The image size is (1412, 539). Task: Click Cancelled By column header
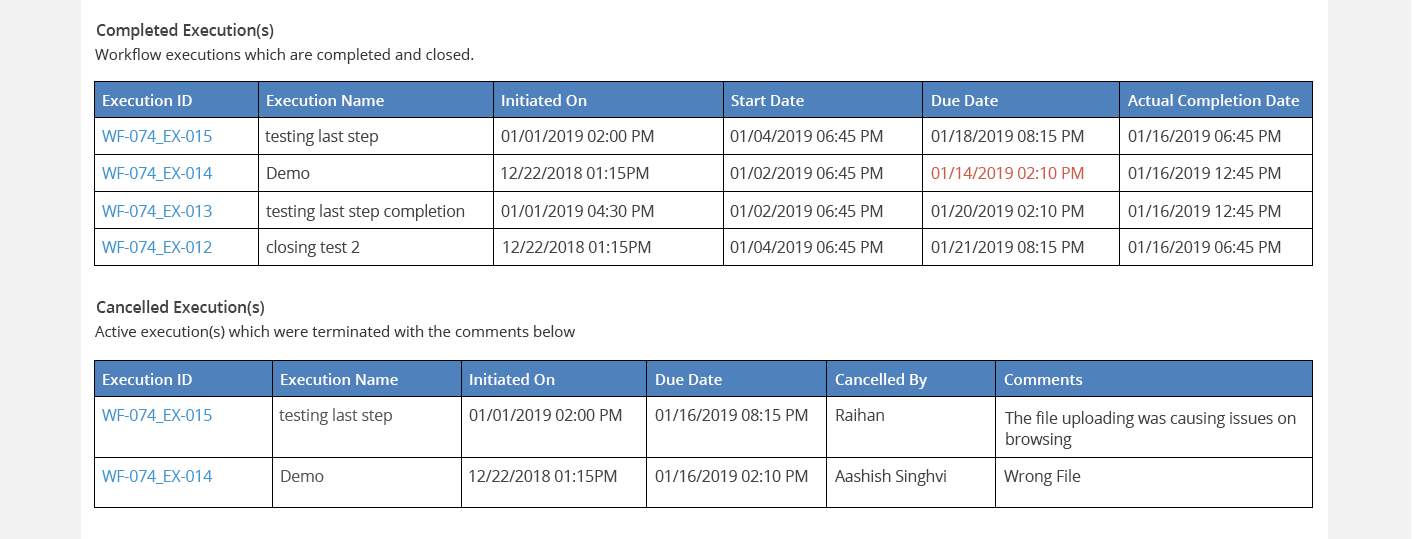[x=880, y=379]
